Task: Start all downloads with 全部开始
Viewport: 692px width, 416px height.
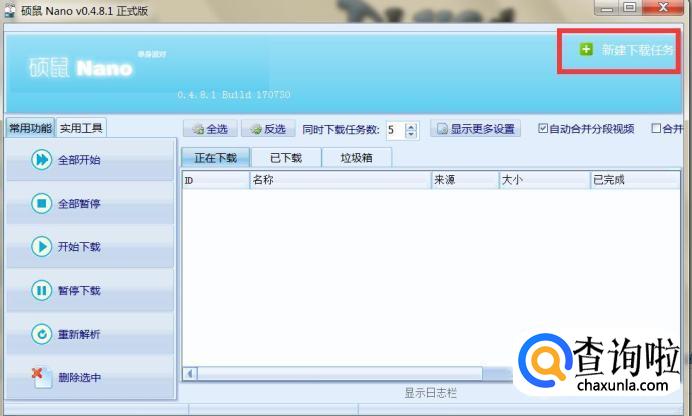Action: [90, 160]
